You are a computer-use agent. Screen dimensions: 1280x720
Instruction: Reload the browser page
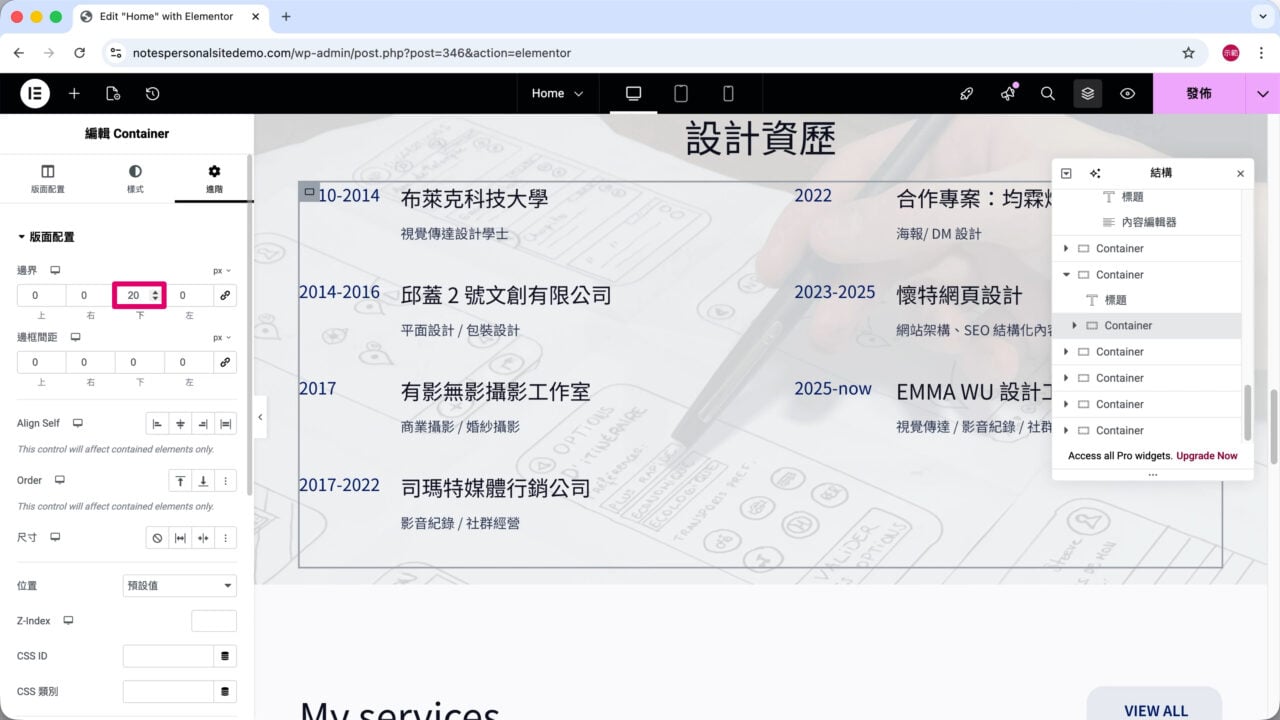pos(79,52)
